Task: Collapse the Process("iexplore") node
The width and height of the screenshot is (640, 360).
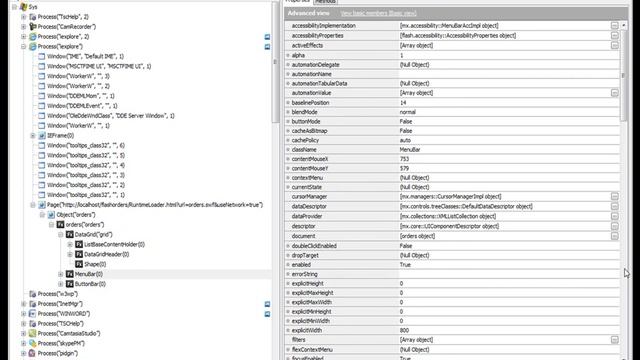Action: [x=24, y=47]
